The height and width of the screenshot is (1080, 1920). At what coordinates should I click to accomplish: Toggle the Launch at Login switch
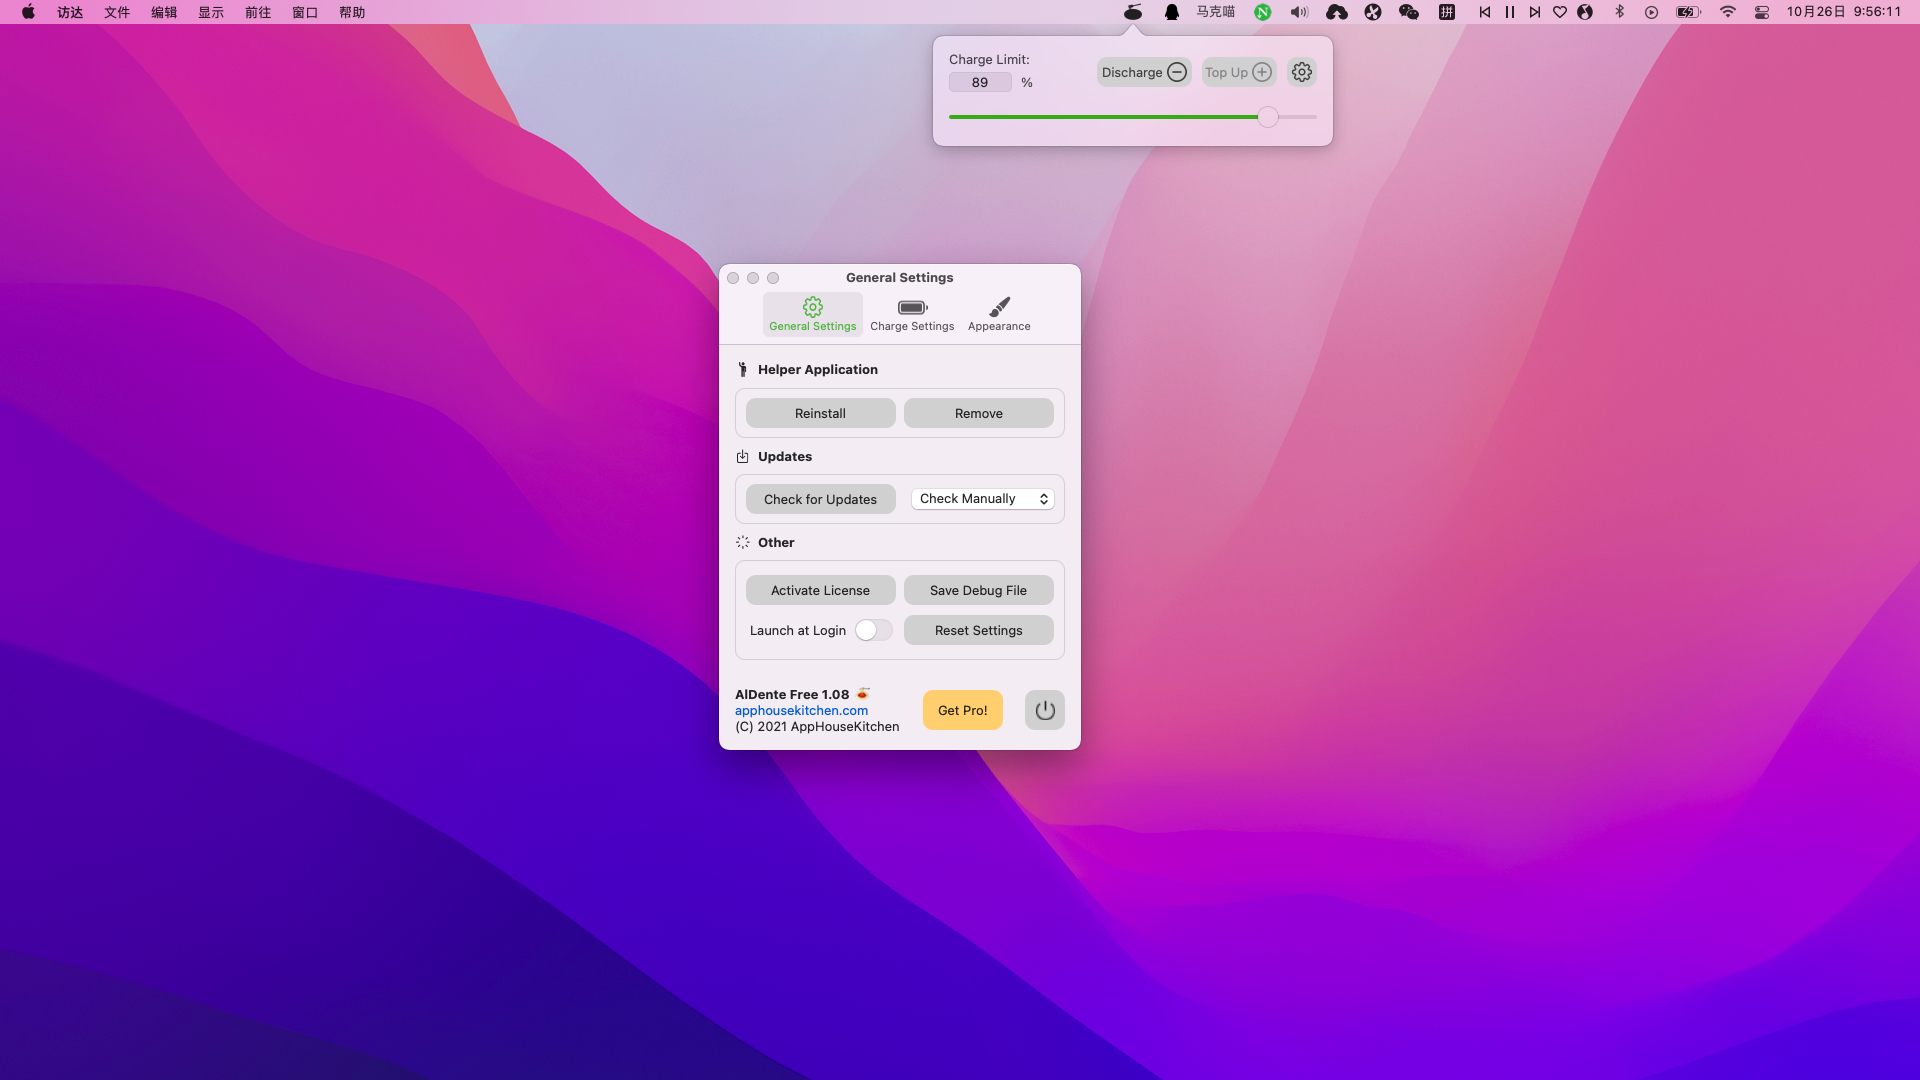click(x=872, y=630)
